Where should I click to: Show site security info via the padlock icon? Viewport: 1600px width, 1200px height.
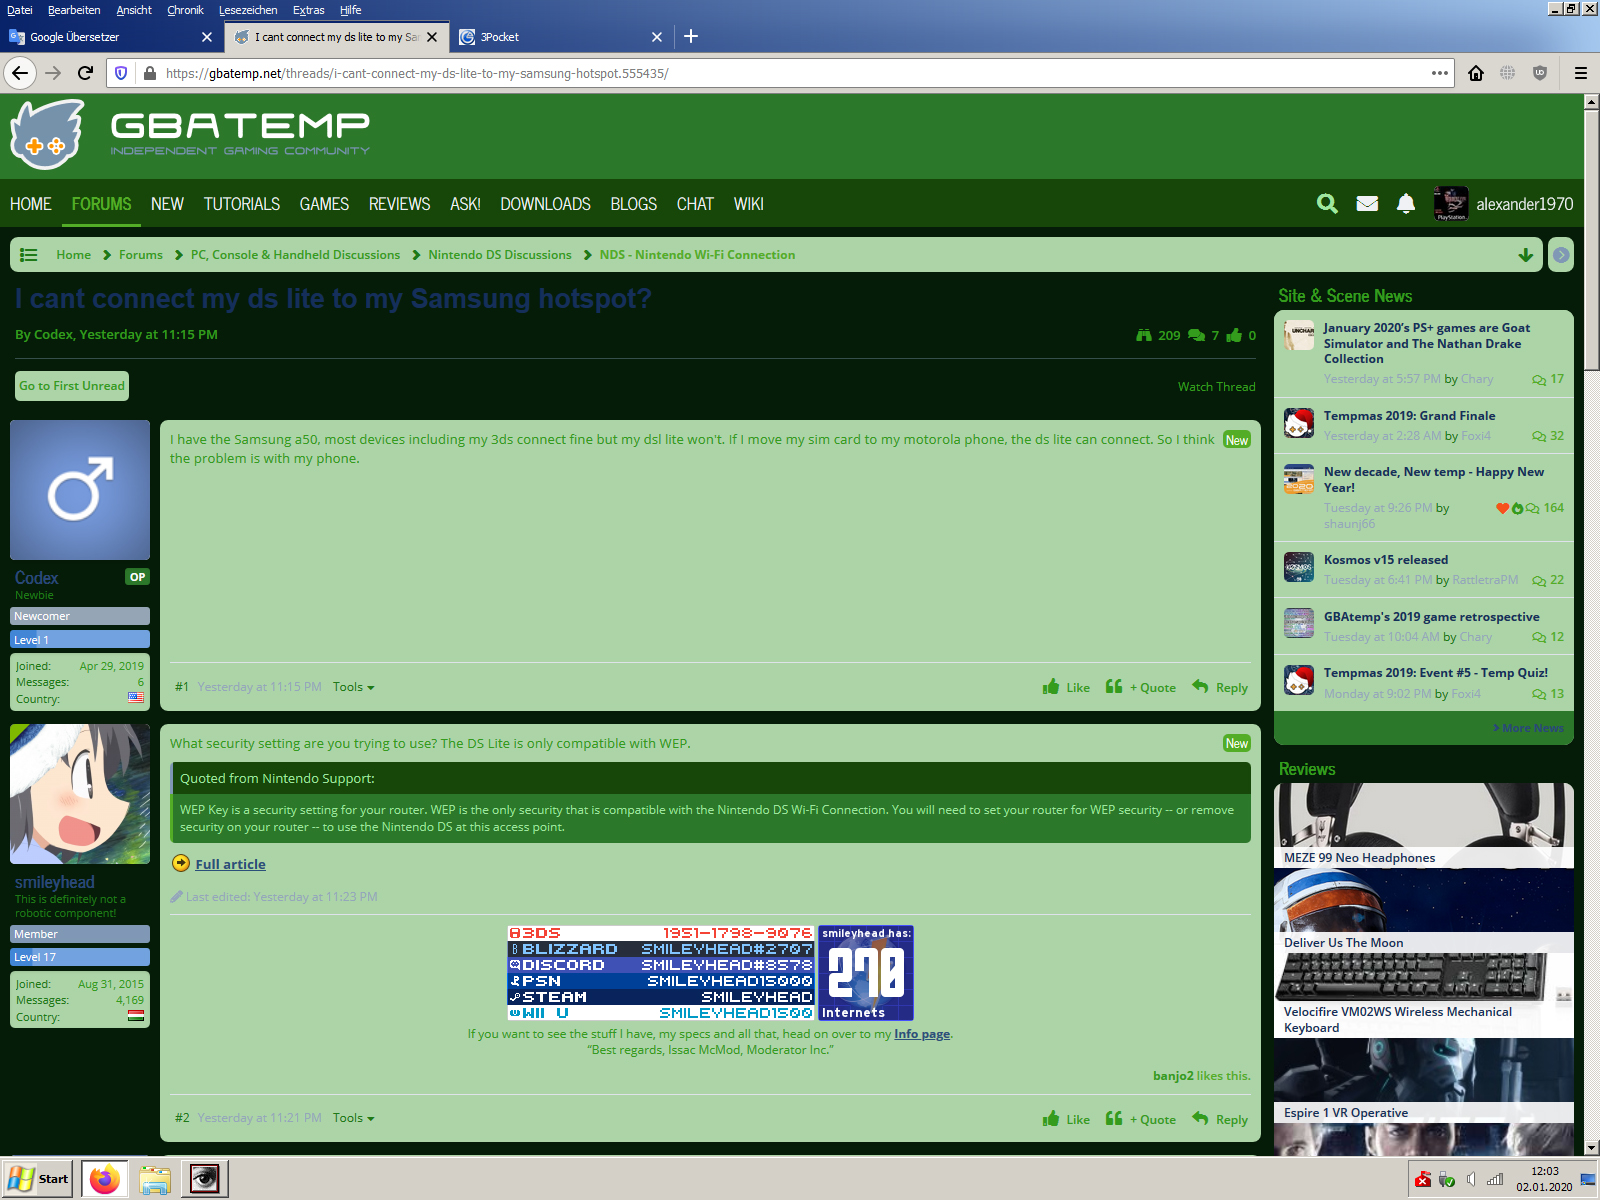point(150,73)
